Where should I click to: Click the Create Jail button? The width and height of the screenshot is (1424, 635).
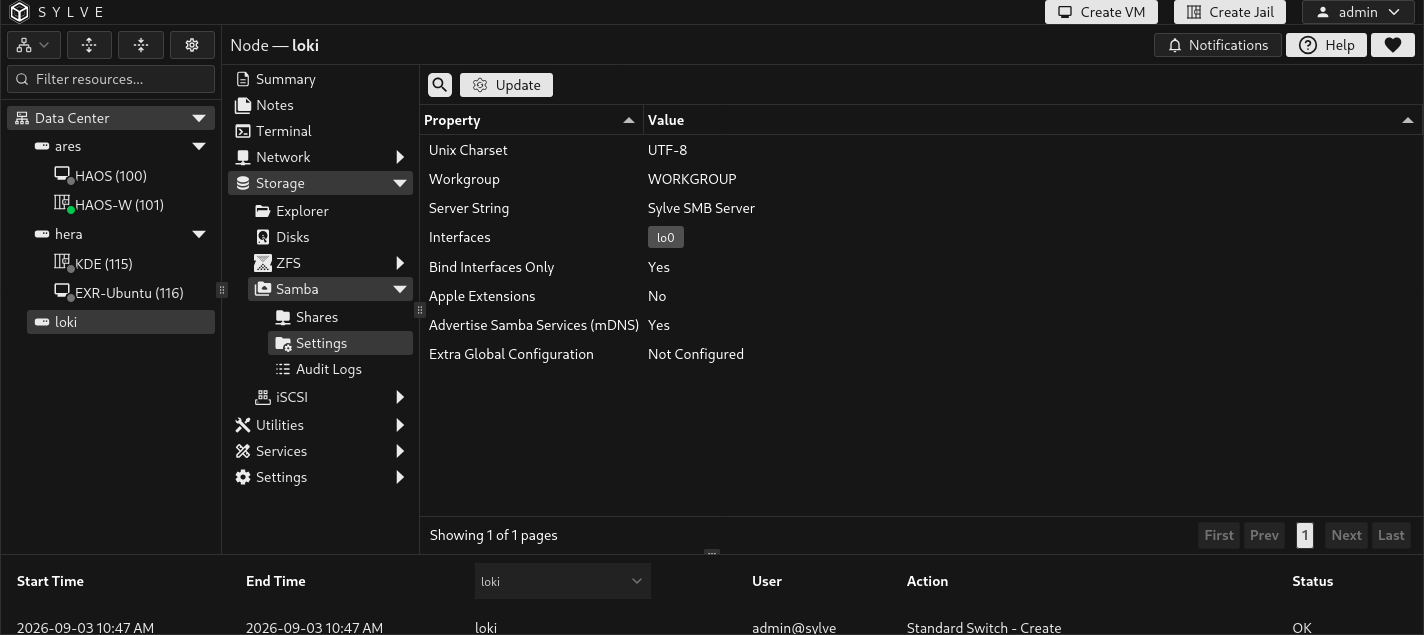point(1229,12)
